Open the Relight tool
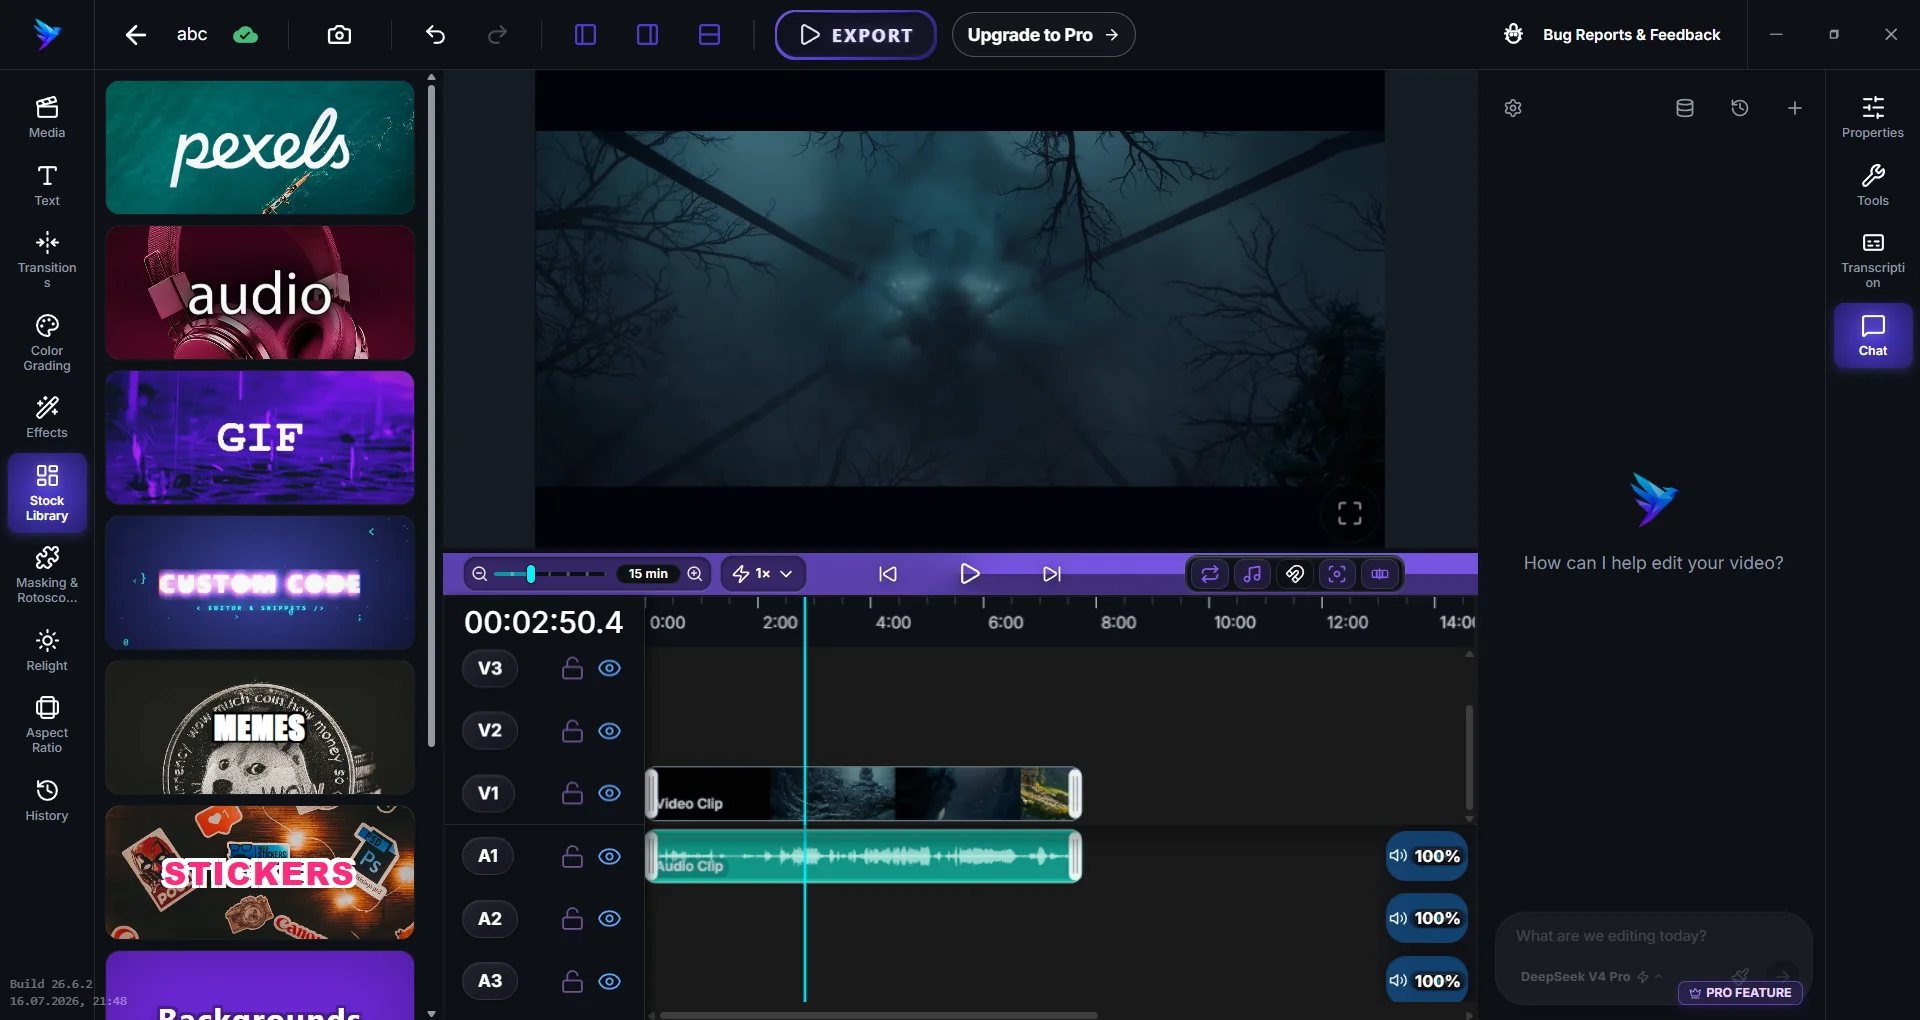The image size is (1920, 1020). [x=47, y=650]
